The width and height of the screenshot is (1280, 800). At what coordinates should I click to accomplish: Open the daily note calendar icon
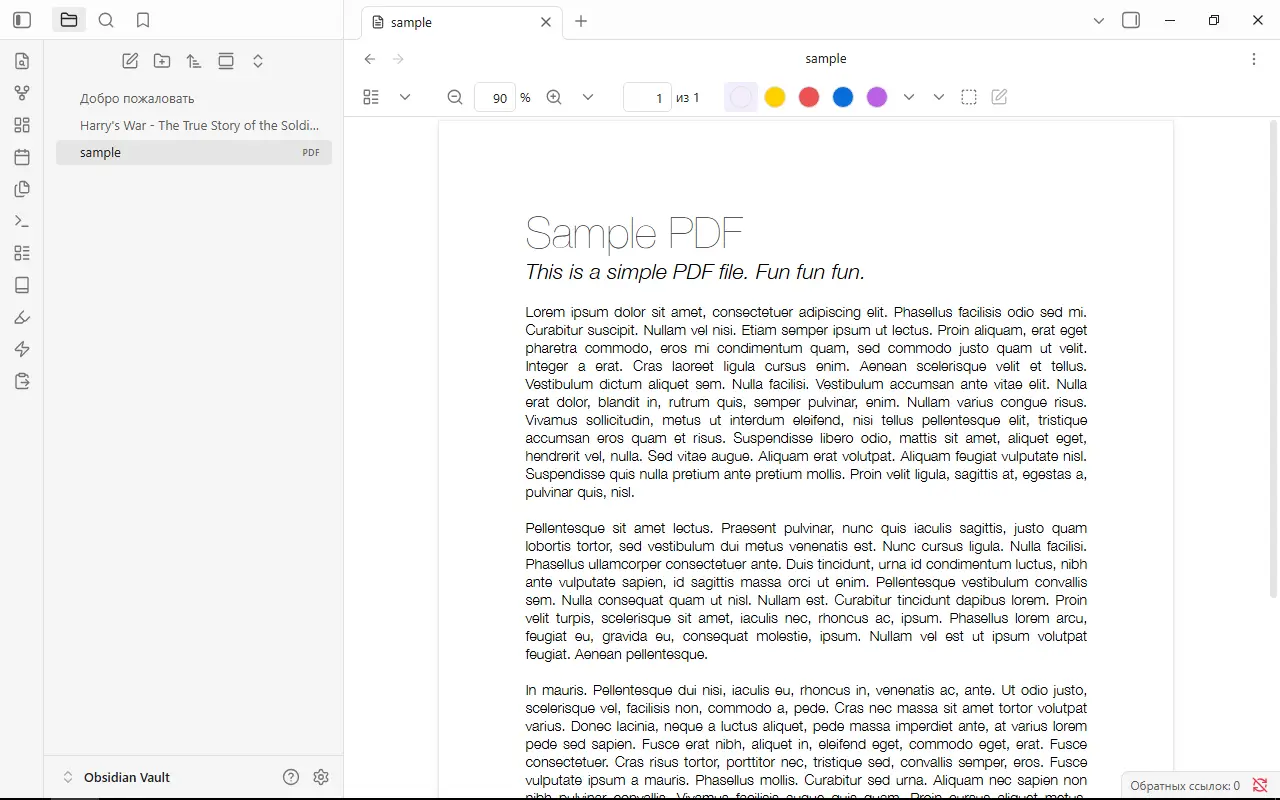[x=22, y=157]
